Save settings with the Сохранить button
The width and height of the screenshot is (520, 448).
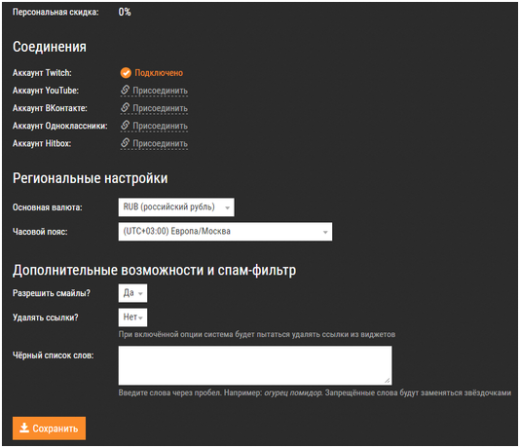point(49,428)
